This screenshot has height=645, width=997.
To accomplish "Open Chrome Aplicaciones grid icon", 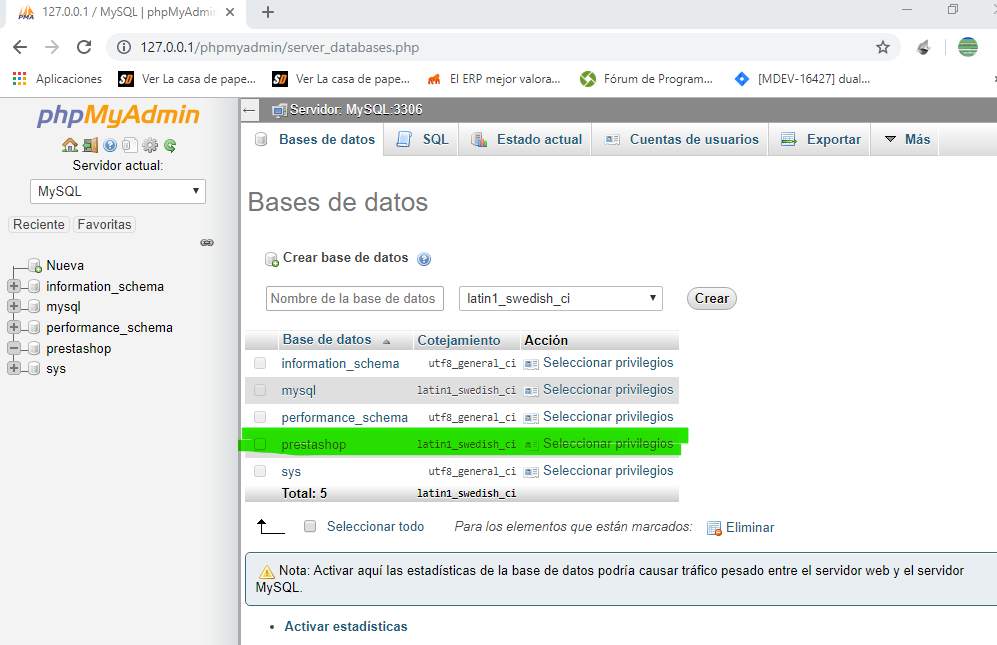I will pos(20,79).
